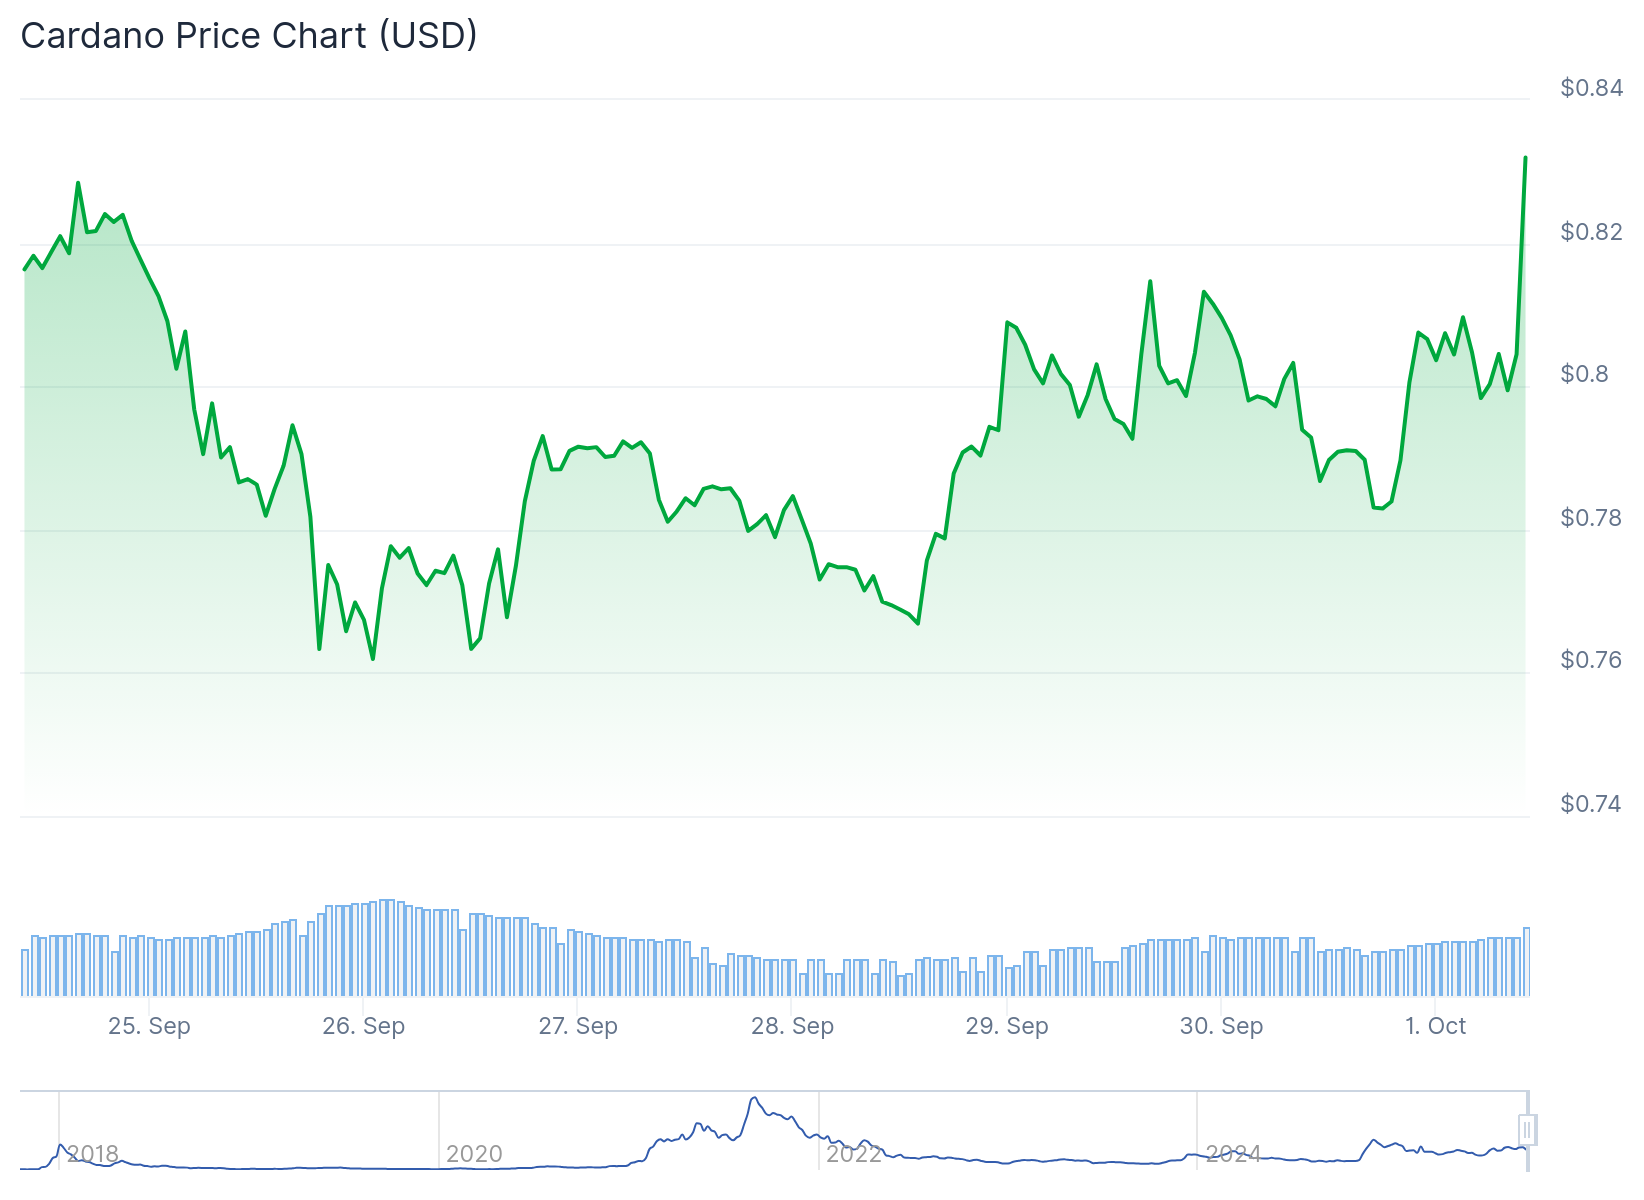Image resolution: width=1644 pixels, height=1200 pixels.
Task: Click the 28. Sep date label
Action: (x=792, y=1026)
